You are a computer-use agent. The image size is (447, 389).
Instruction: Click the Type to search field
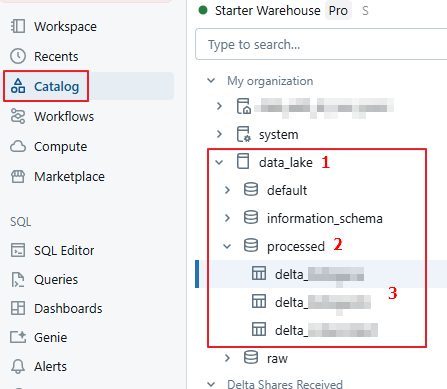point(321,44)
